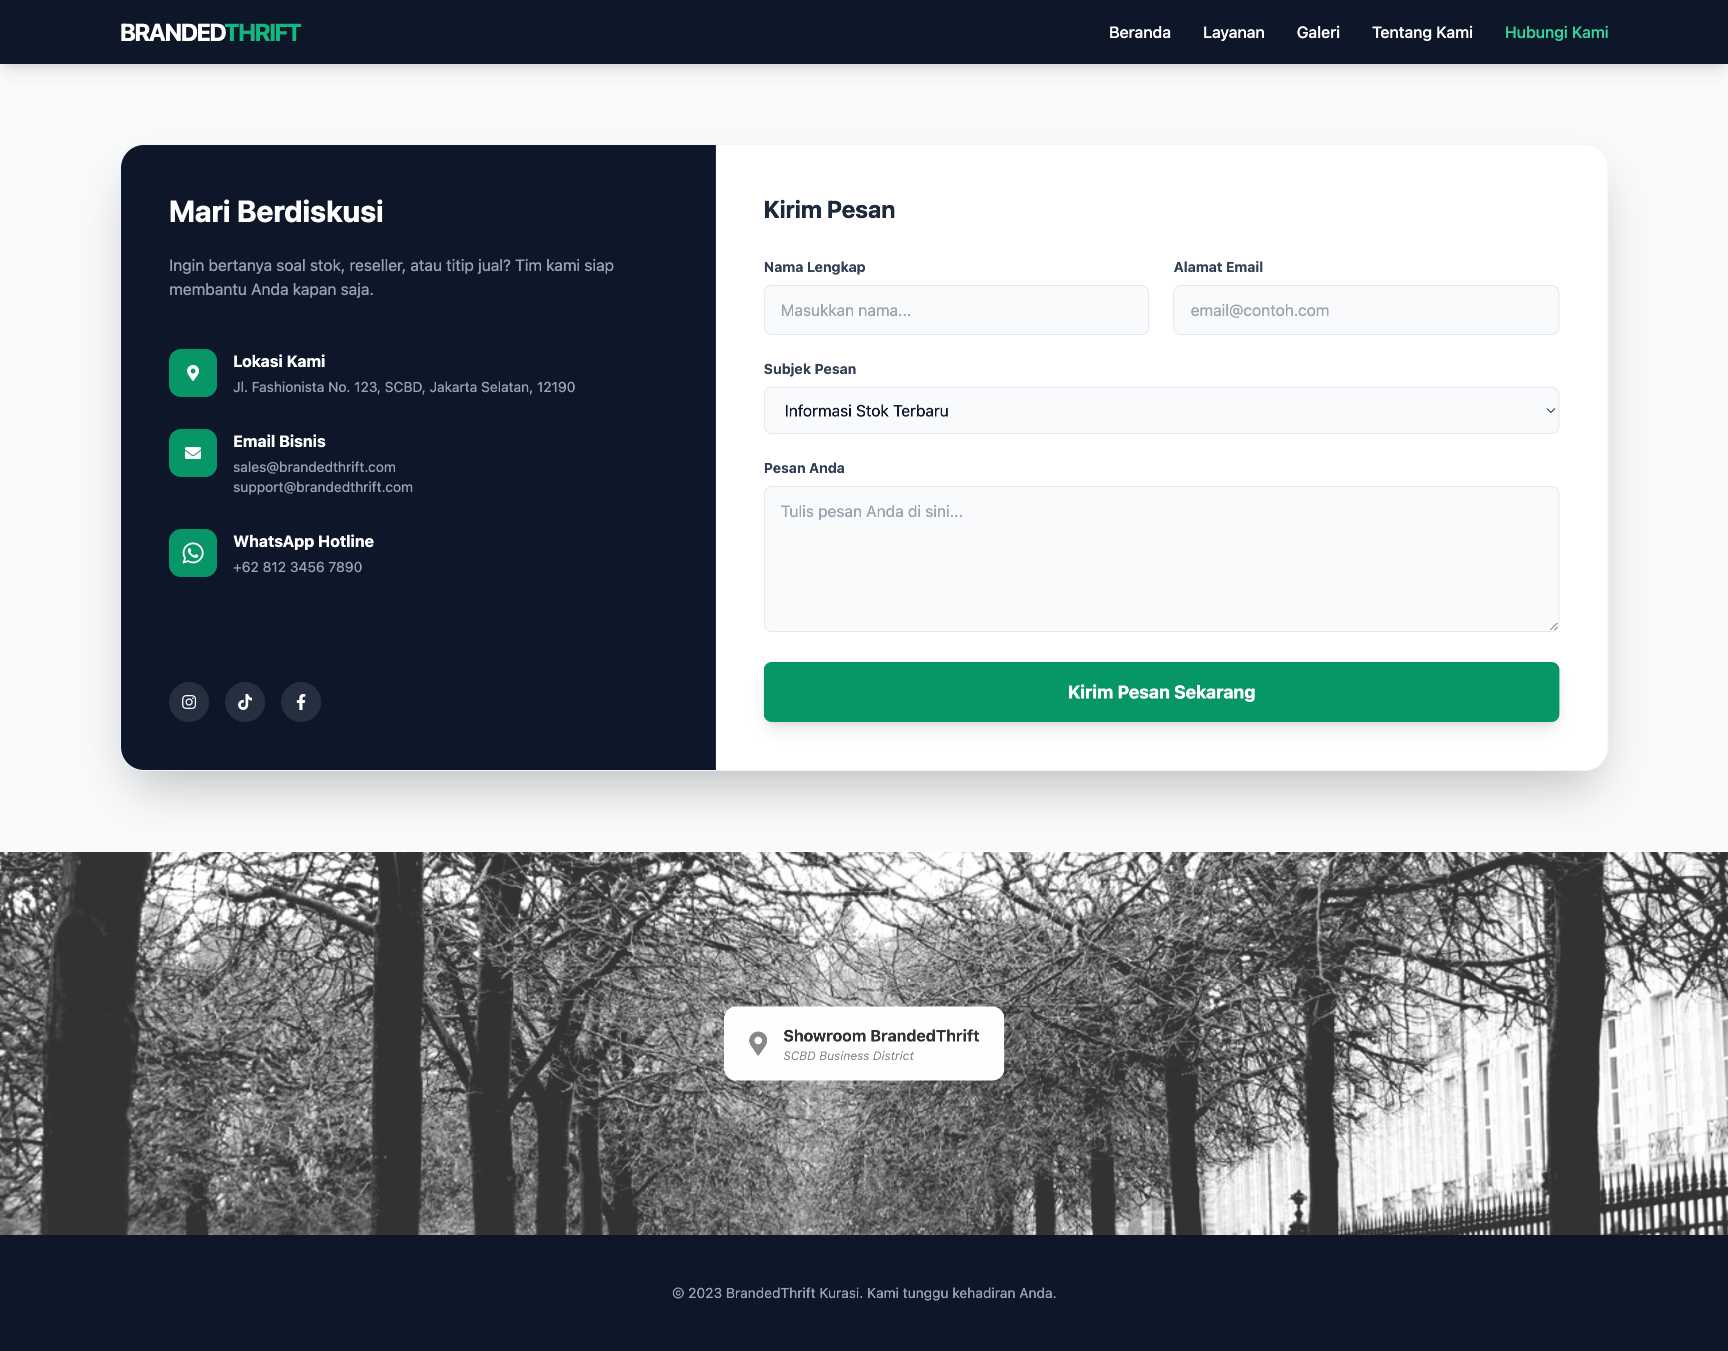Go to Beranda in navigation
Screen dimensions: 1728x1351
tap(1139, 32)
